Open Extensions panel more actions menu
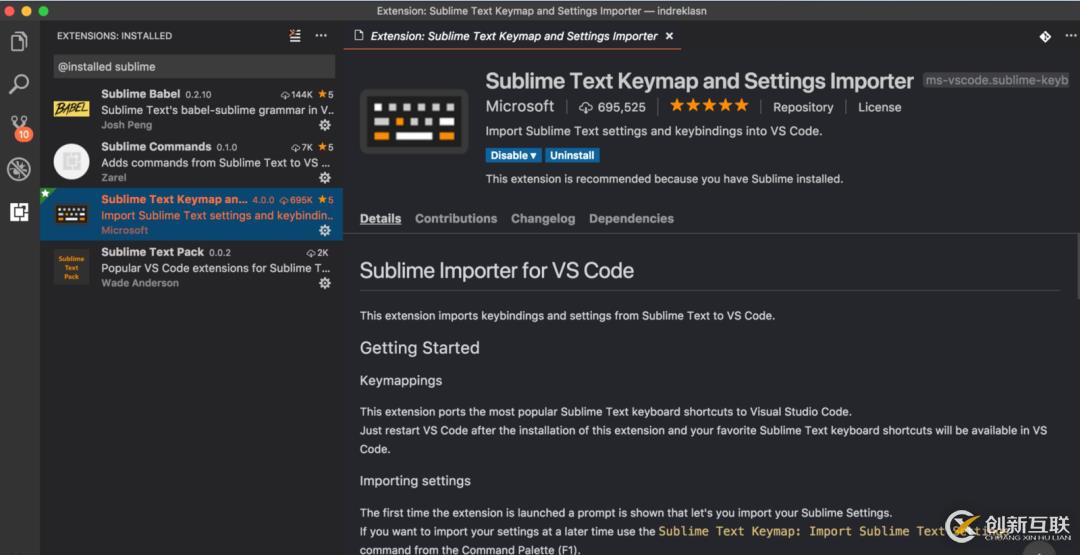This screenshot has height=555, width=1080. click(322, 36)
